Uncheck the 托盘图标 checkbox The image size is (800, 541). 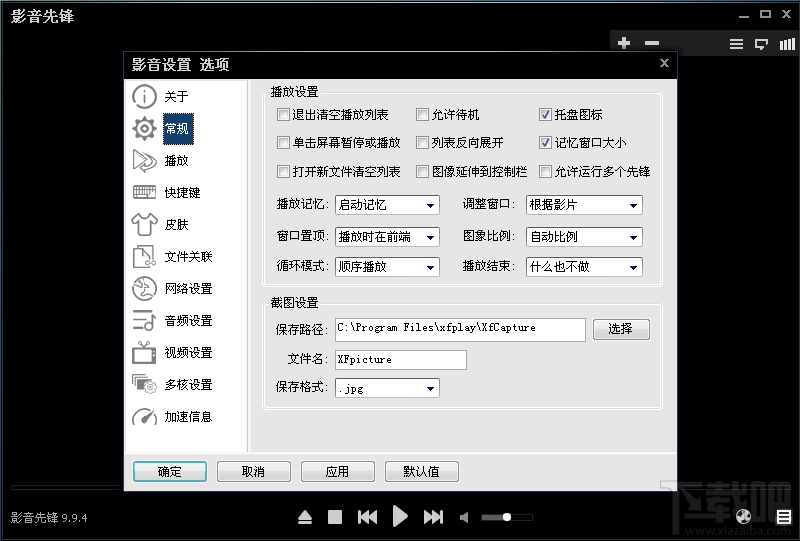(546, 115)
